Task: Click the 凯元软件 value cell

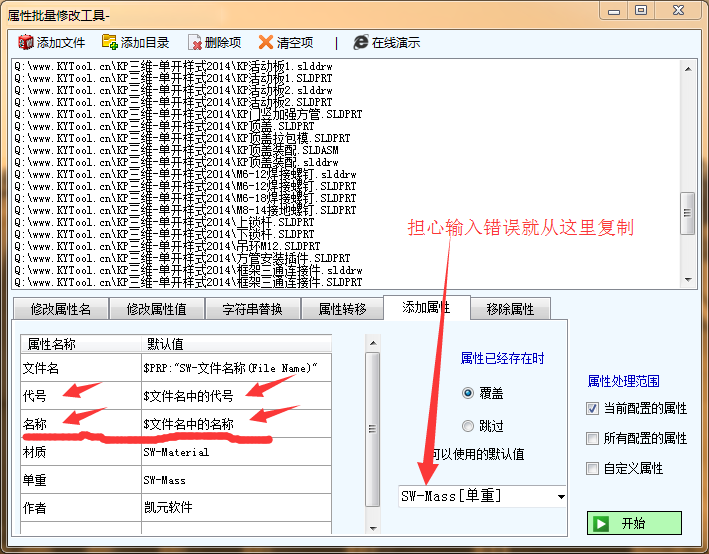Action: click(x=236, y=508)
